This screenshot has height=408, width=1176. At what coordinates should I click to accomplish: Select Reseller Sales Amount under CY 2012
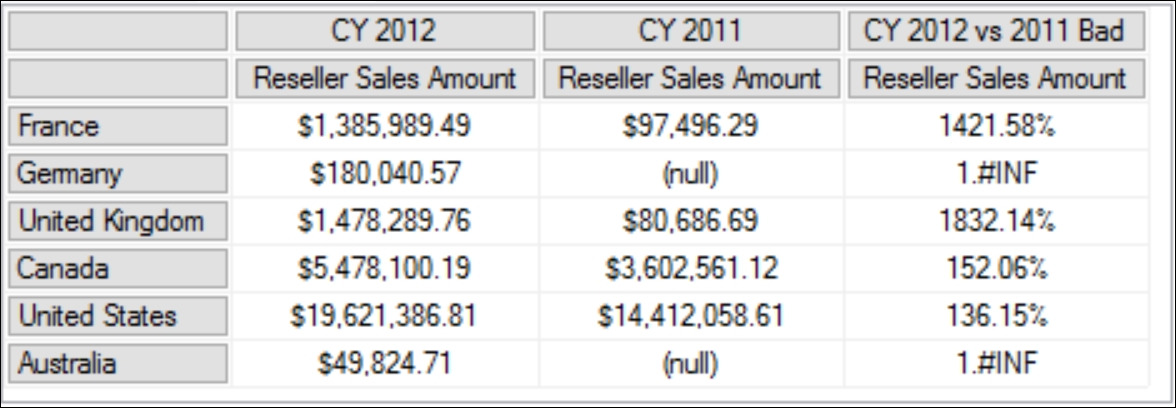[385, 78]
